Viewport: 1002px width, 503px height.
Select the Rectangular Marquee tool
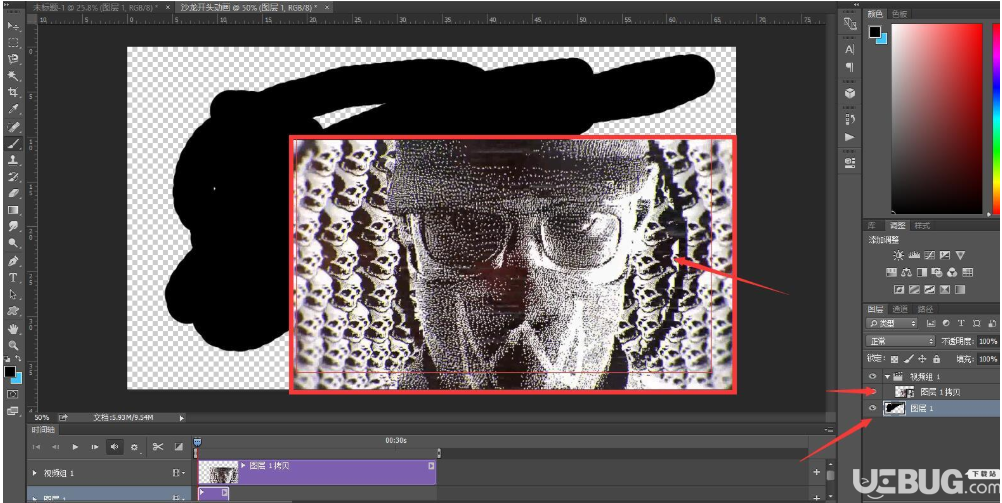(x=13, y=43)
